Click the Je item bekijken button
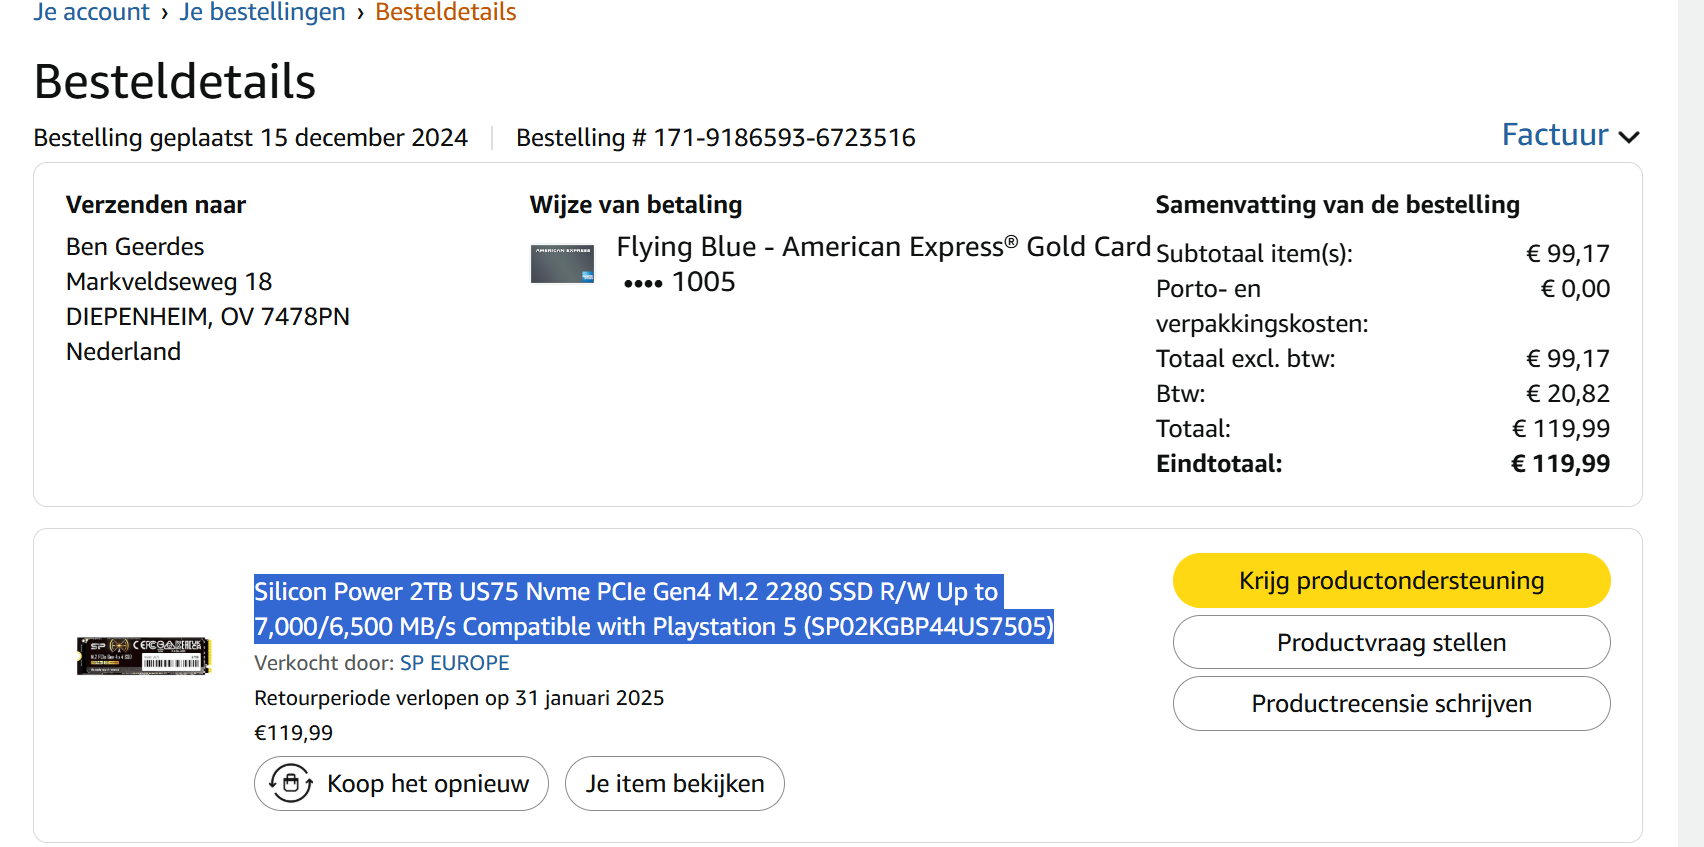This screenshot has width=1704, height=847. (675, 783)
